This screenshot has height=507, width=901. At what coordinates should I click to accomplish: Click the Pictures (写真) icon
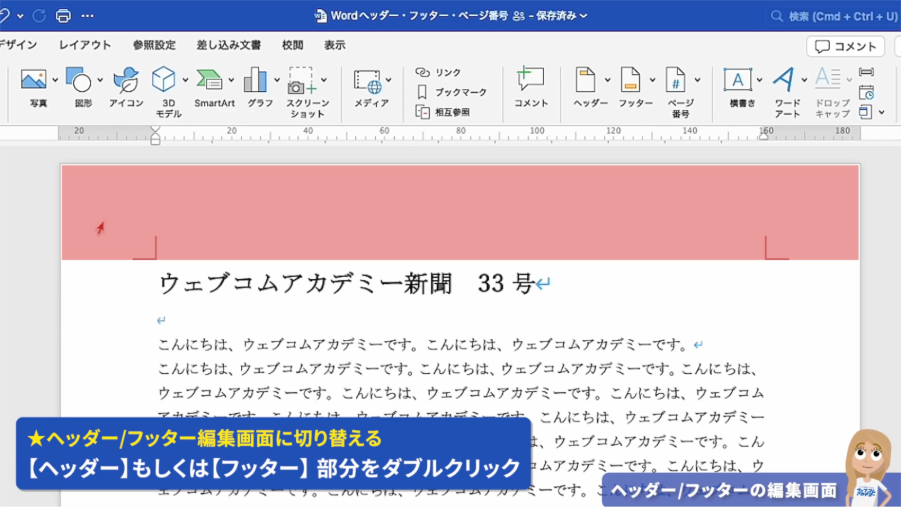[33, 81]
